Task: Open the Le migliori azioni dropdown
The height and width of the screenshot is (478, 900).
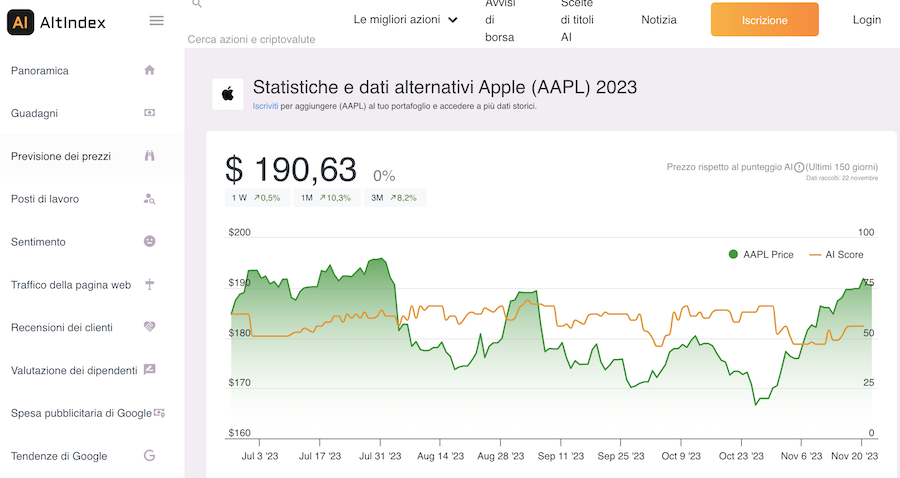Action: coord(405,20)
